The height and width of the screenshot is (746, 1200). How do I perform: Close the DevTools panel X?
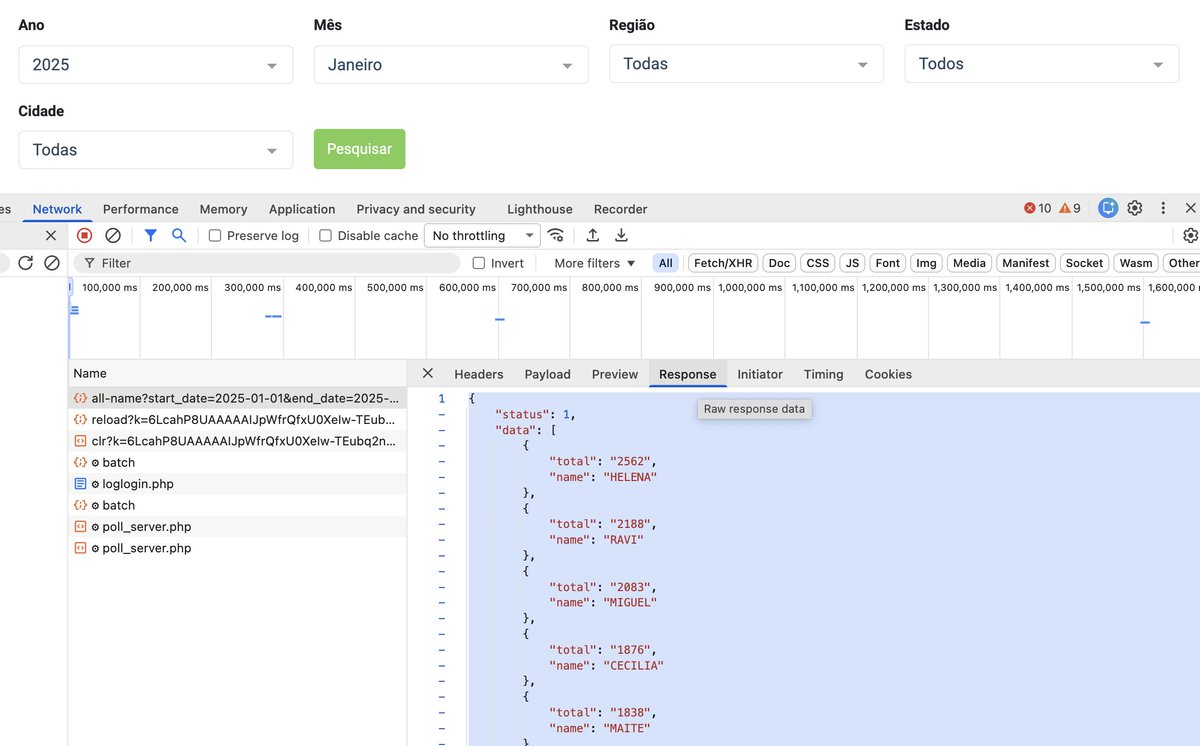point(1191,208)
